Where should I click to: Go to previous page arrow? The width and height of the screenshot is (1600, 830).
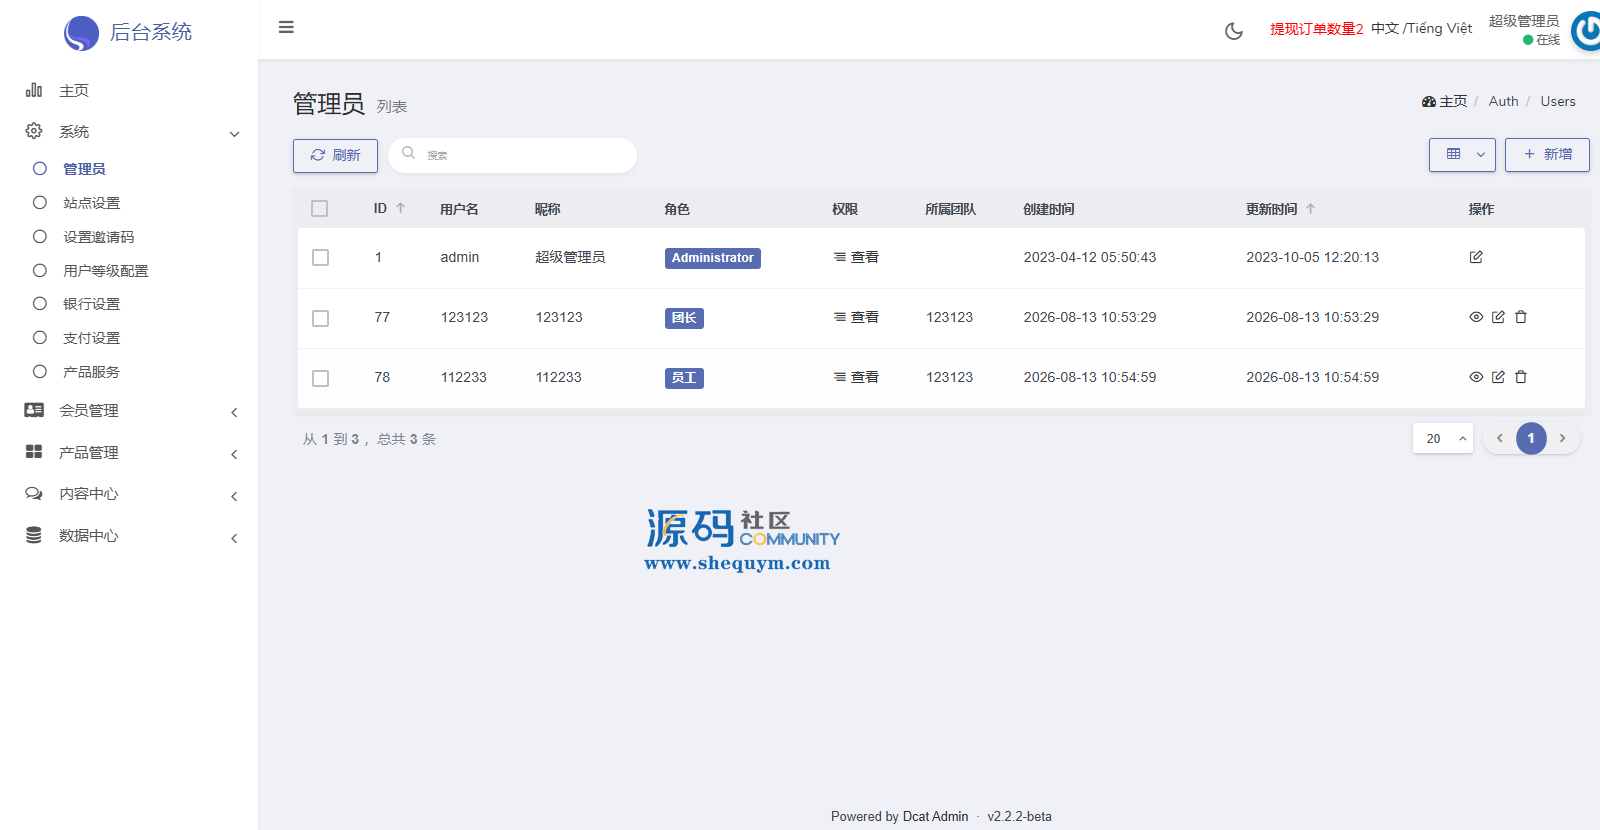click(x=1499, y=438)
